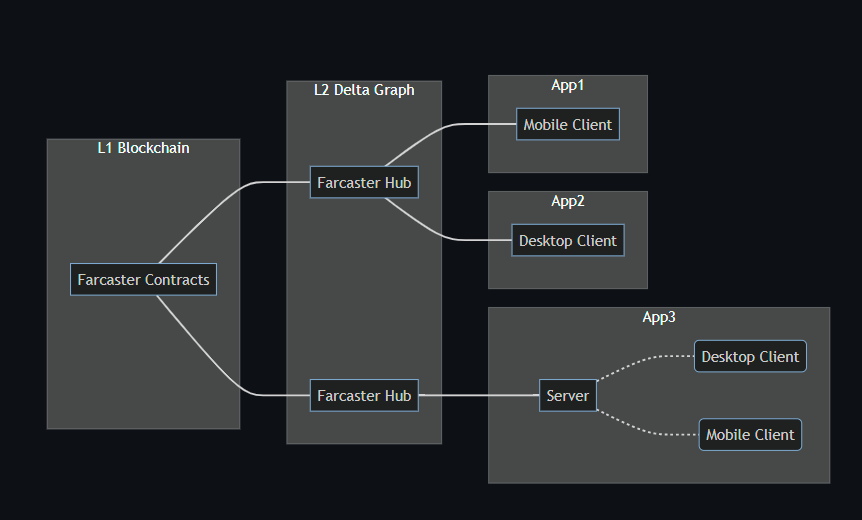
Task: Select the App2 subgraph label
Action: coord(568,201)
